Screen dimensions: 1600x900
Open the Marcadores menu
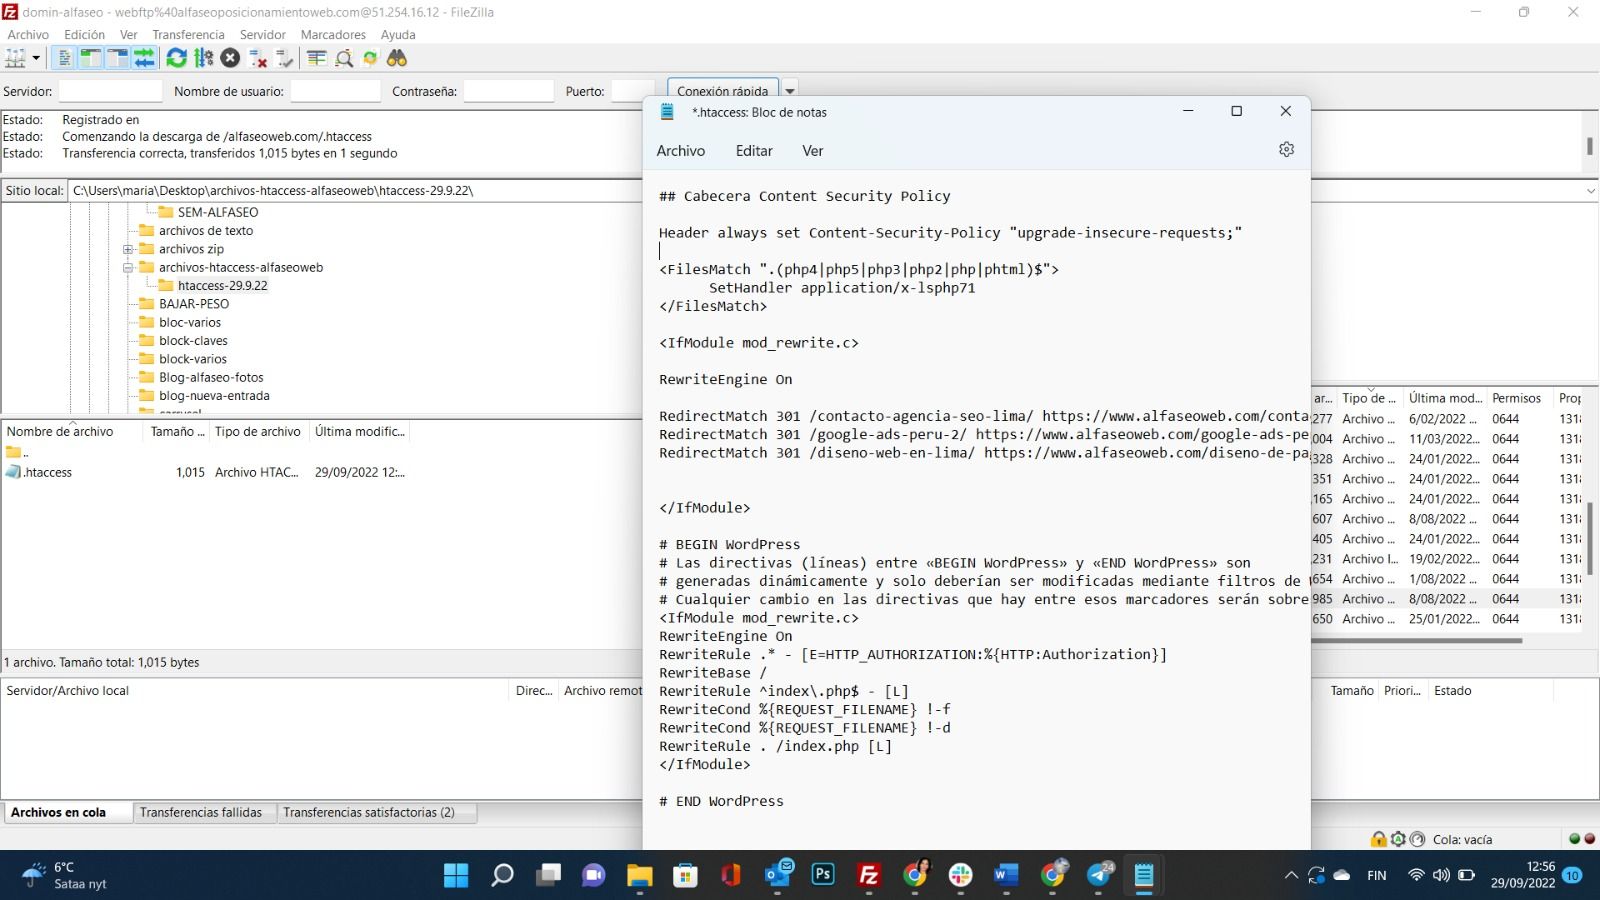point(333,34)
